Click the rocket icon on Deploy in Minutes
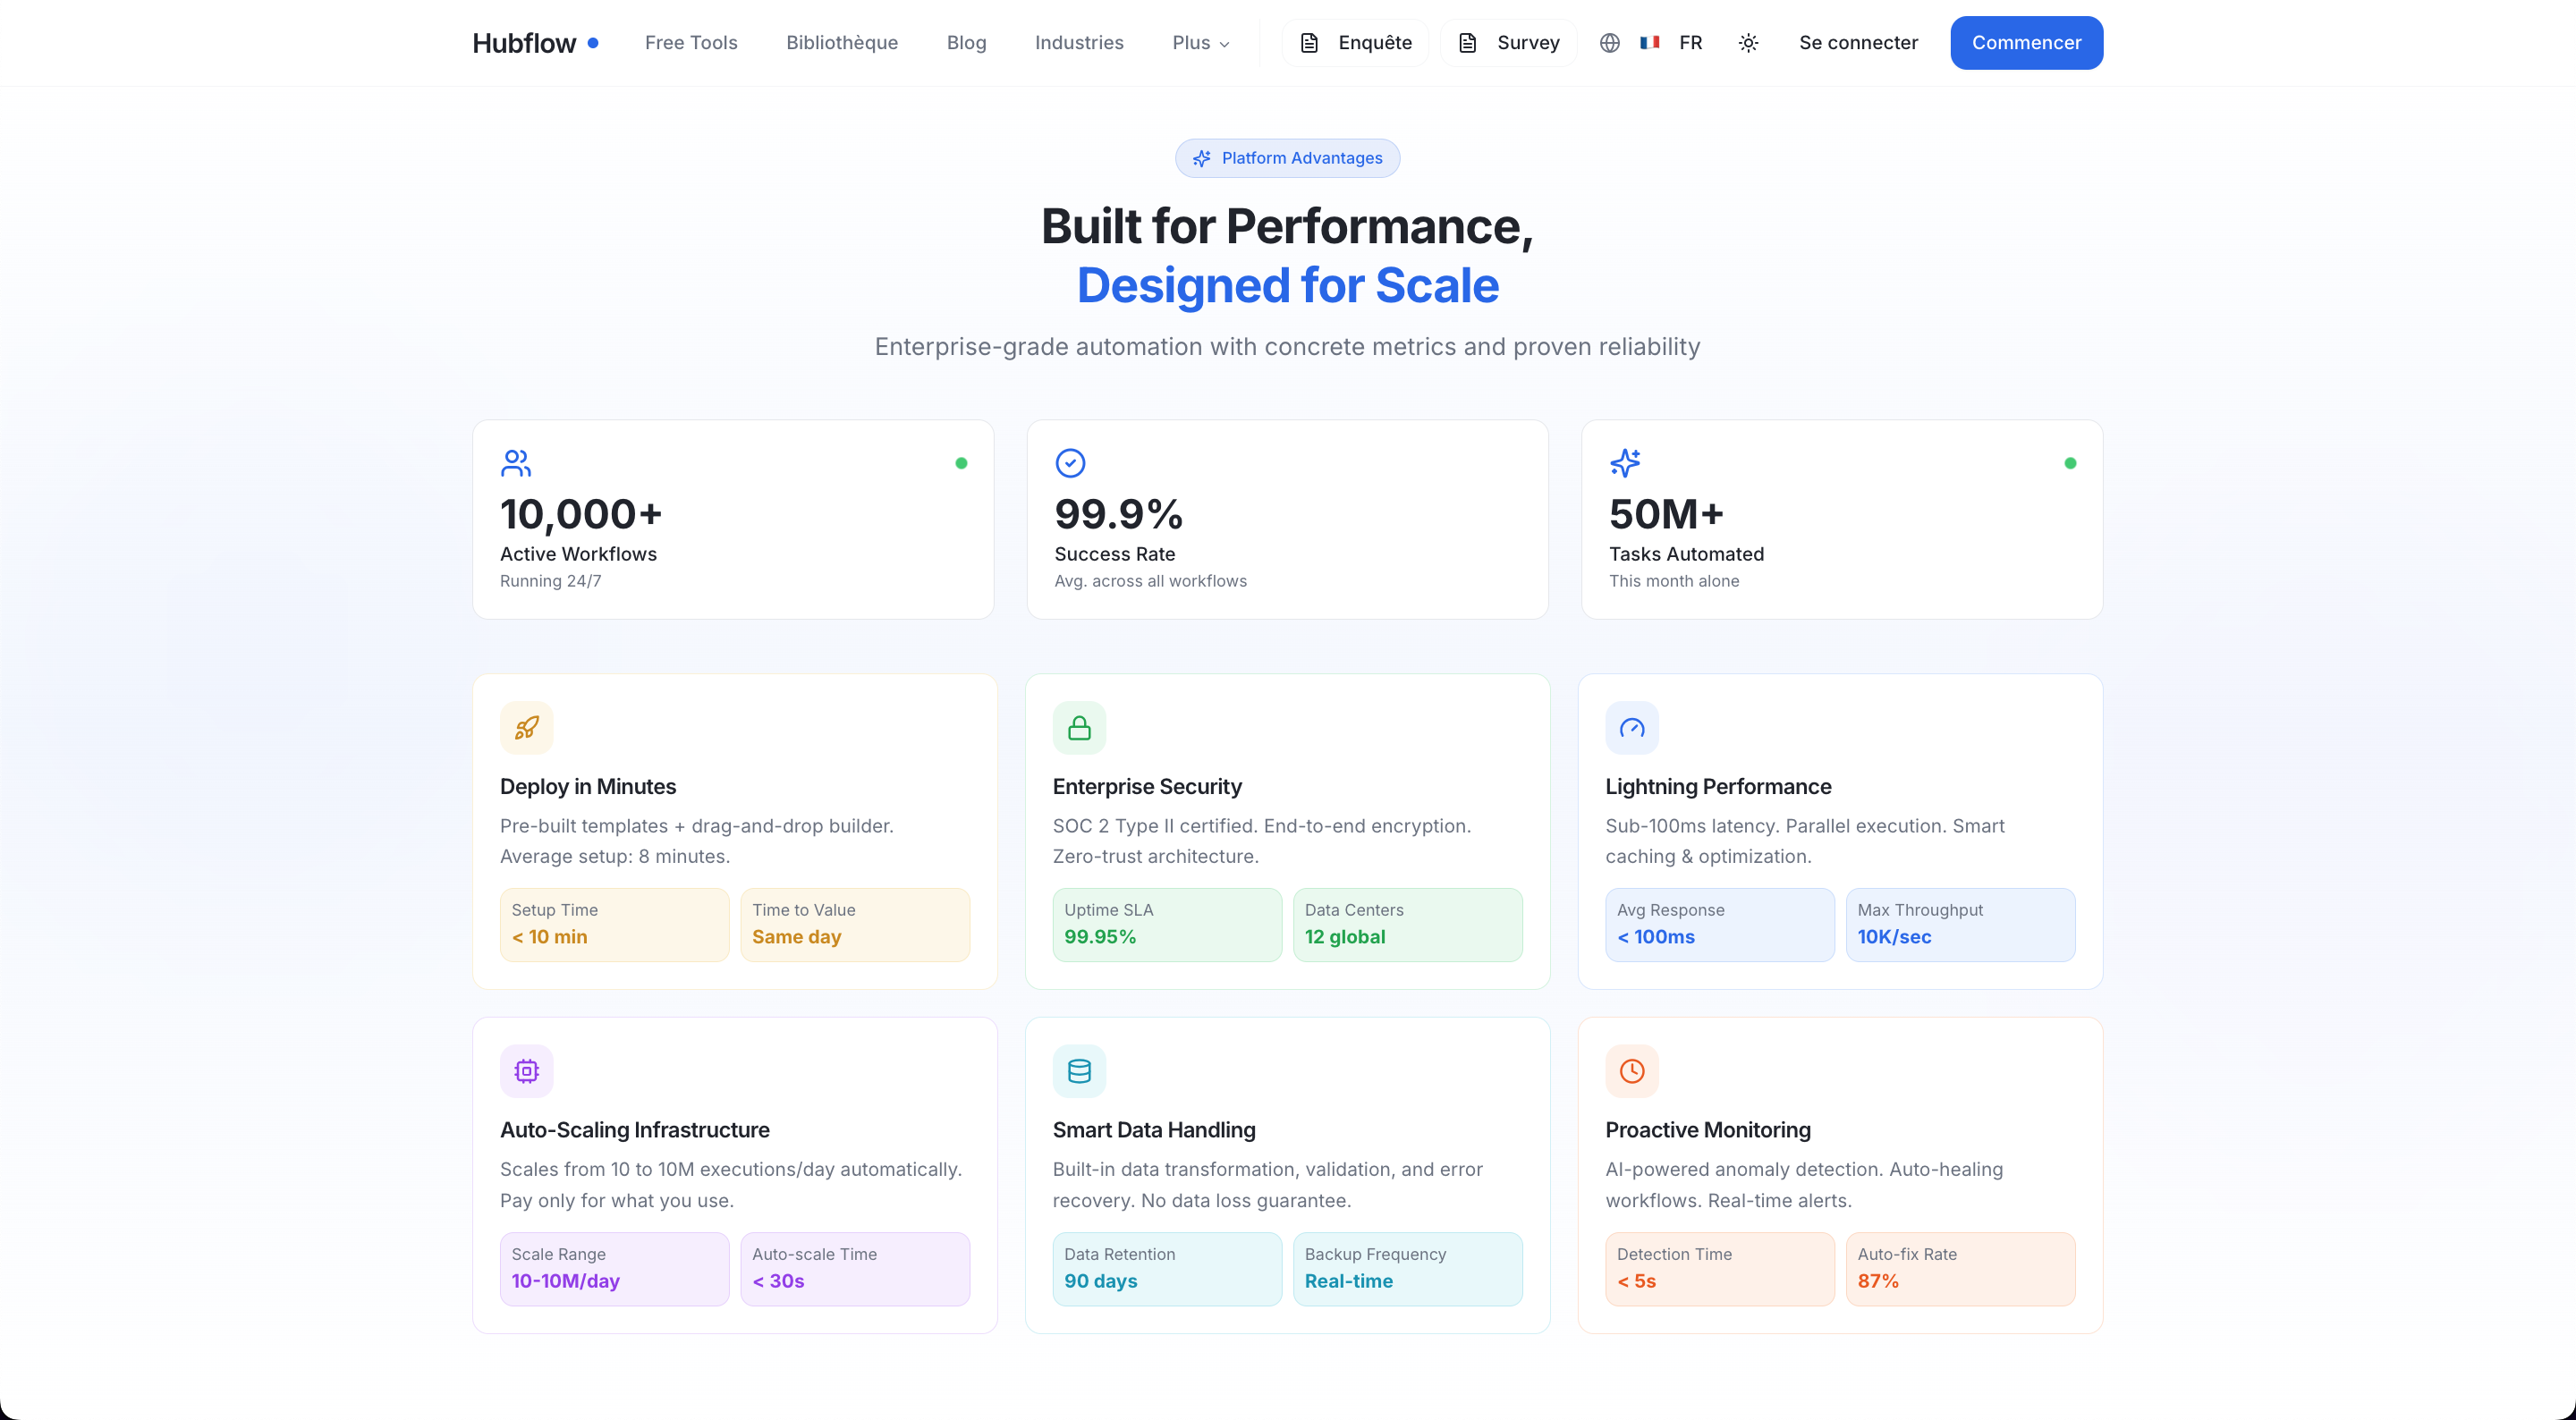This screenshot has width=2576, height=1420. tap(526, 728)
